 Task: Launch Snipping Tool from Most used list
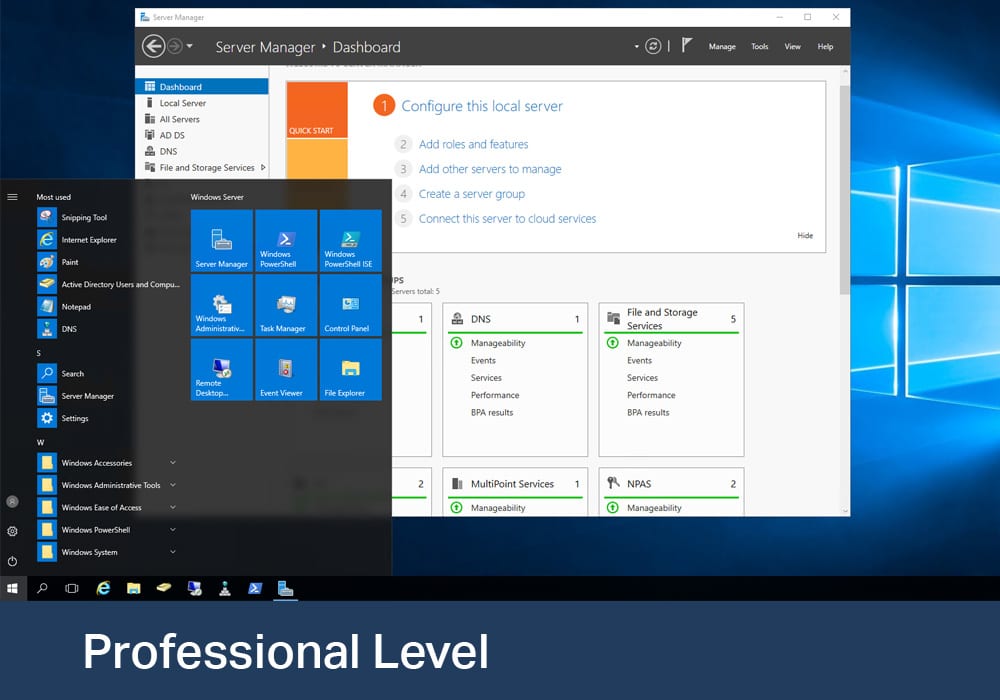click(x=108, y=217)
